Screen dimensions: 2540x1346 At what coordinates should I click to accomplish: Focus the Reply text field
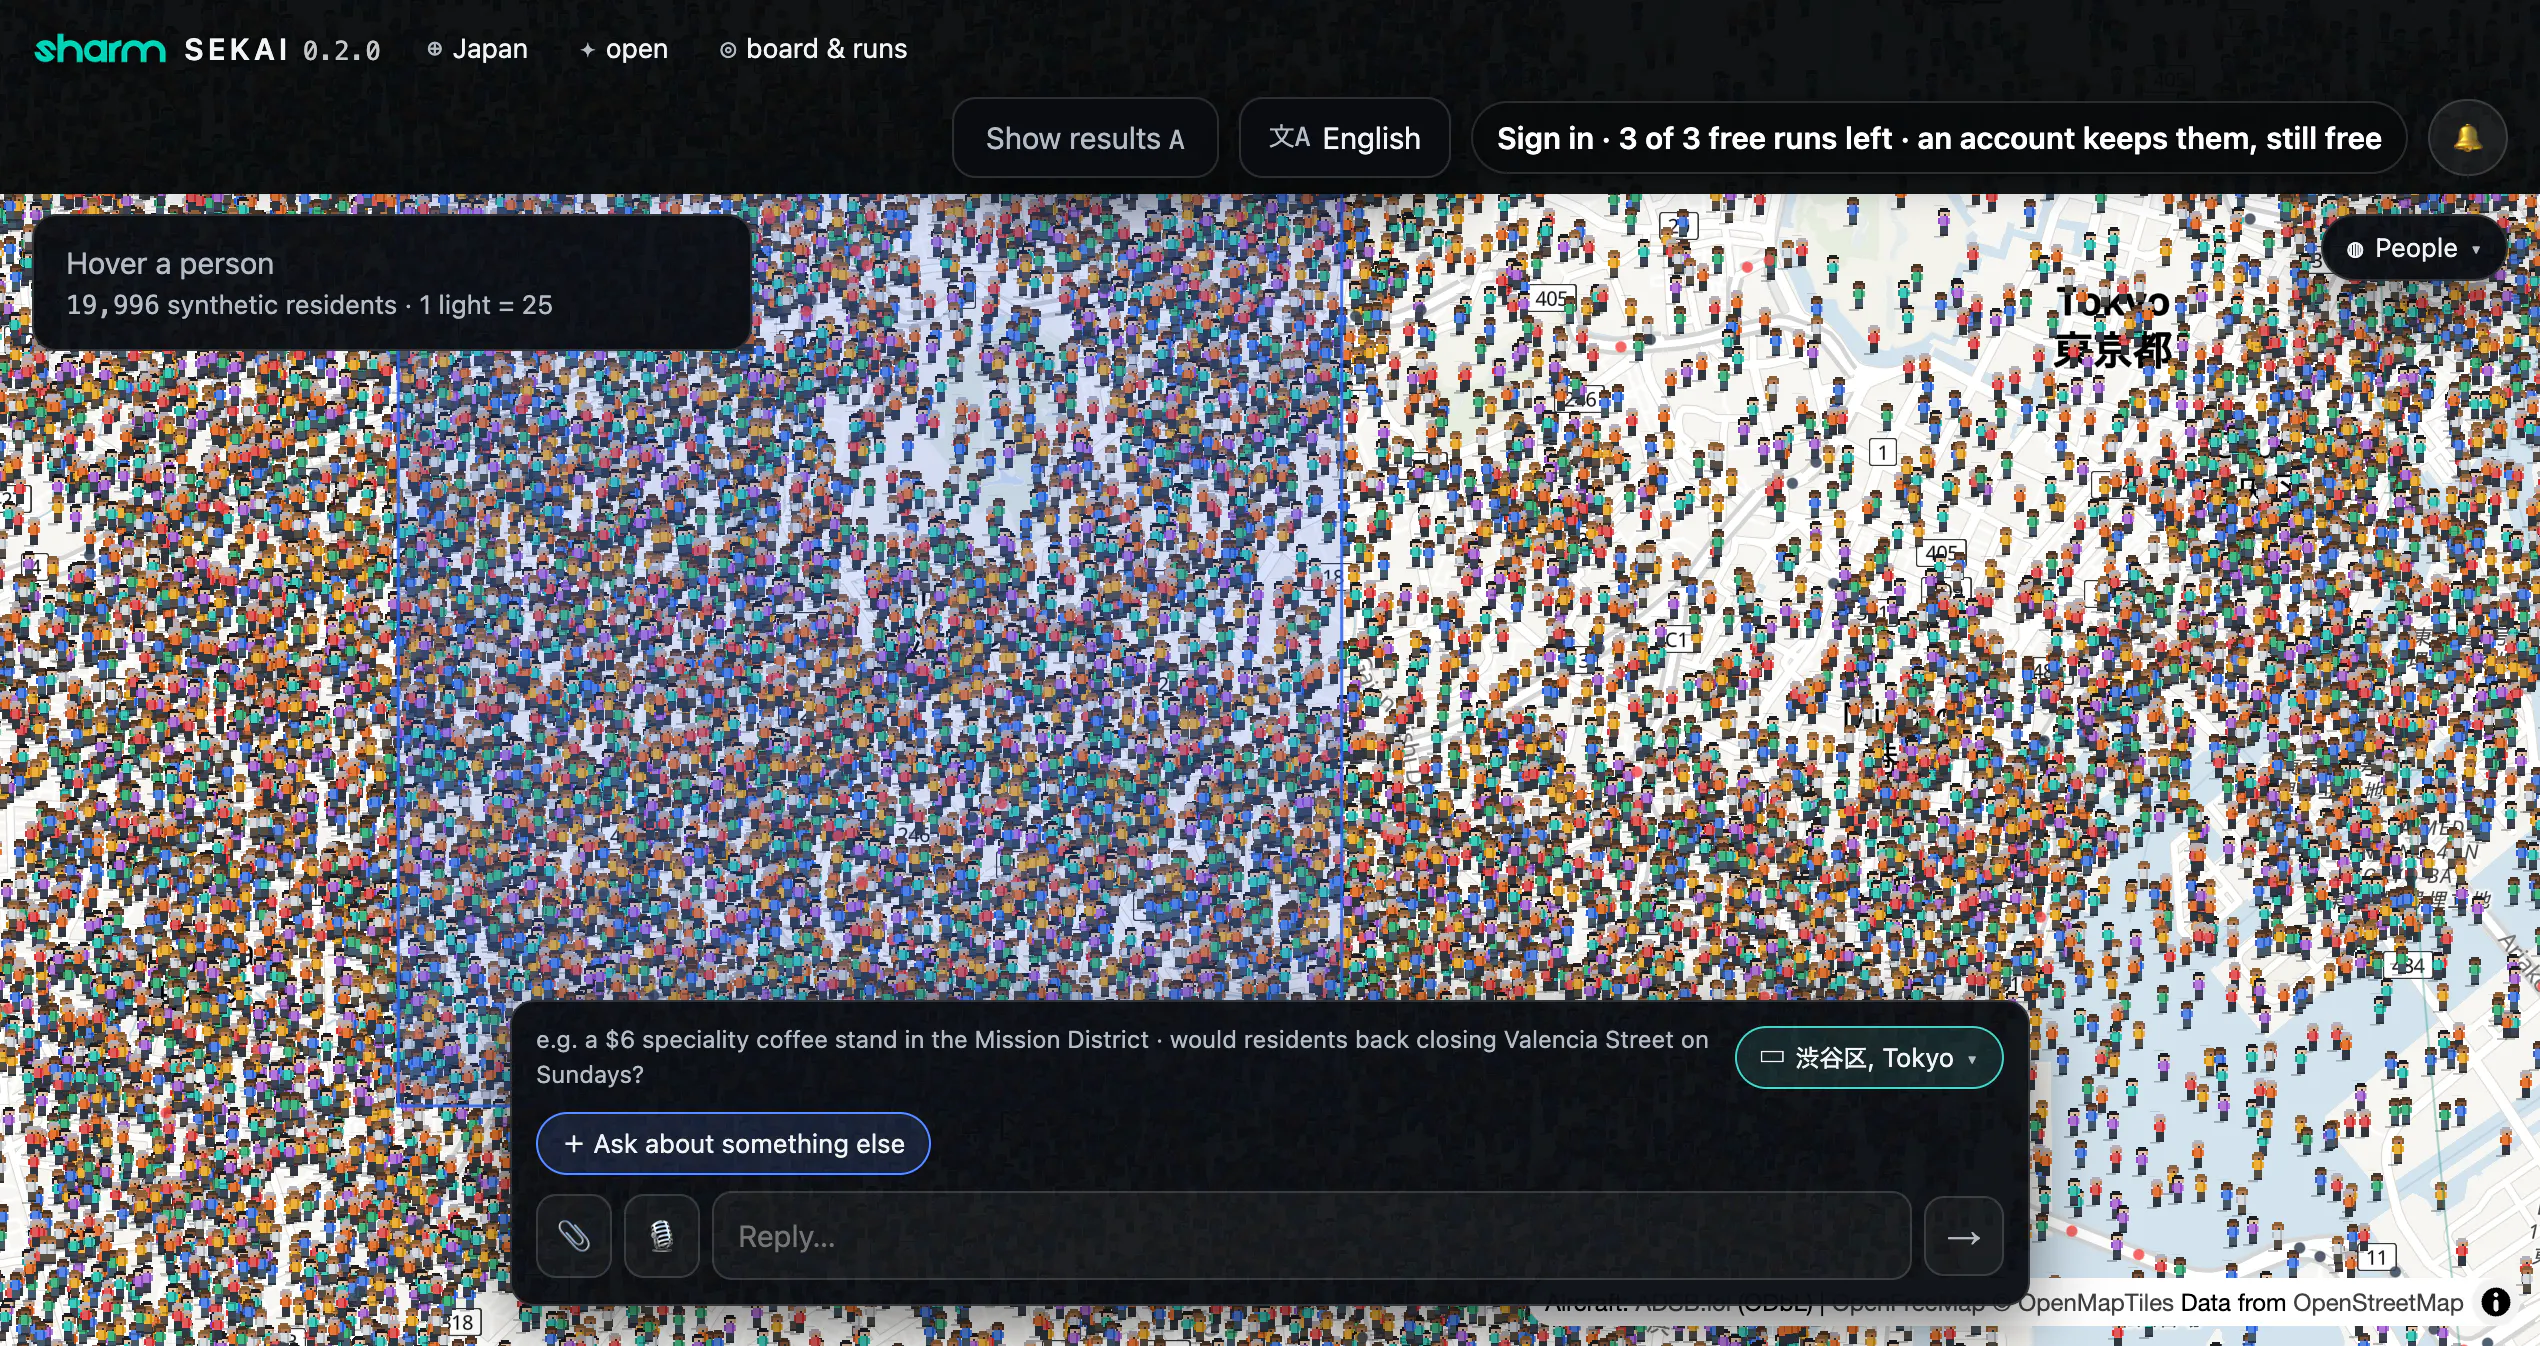point(1311,1236)
